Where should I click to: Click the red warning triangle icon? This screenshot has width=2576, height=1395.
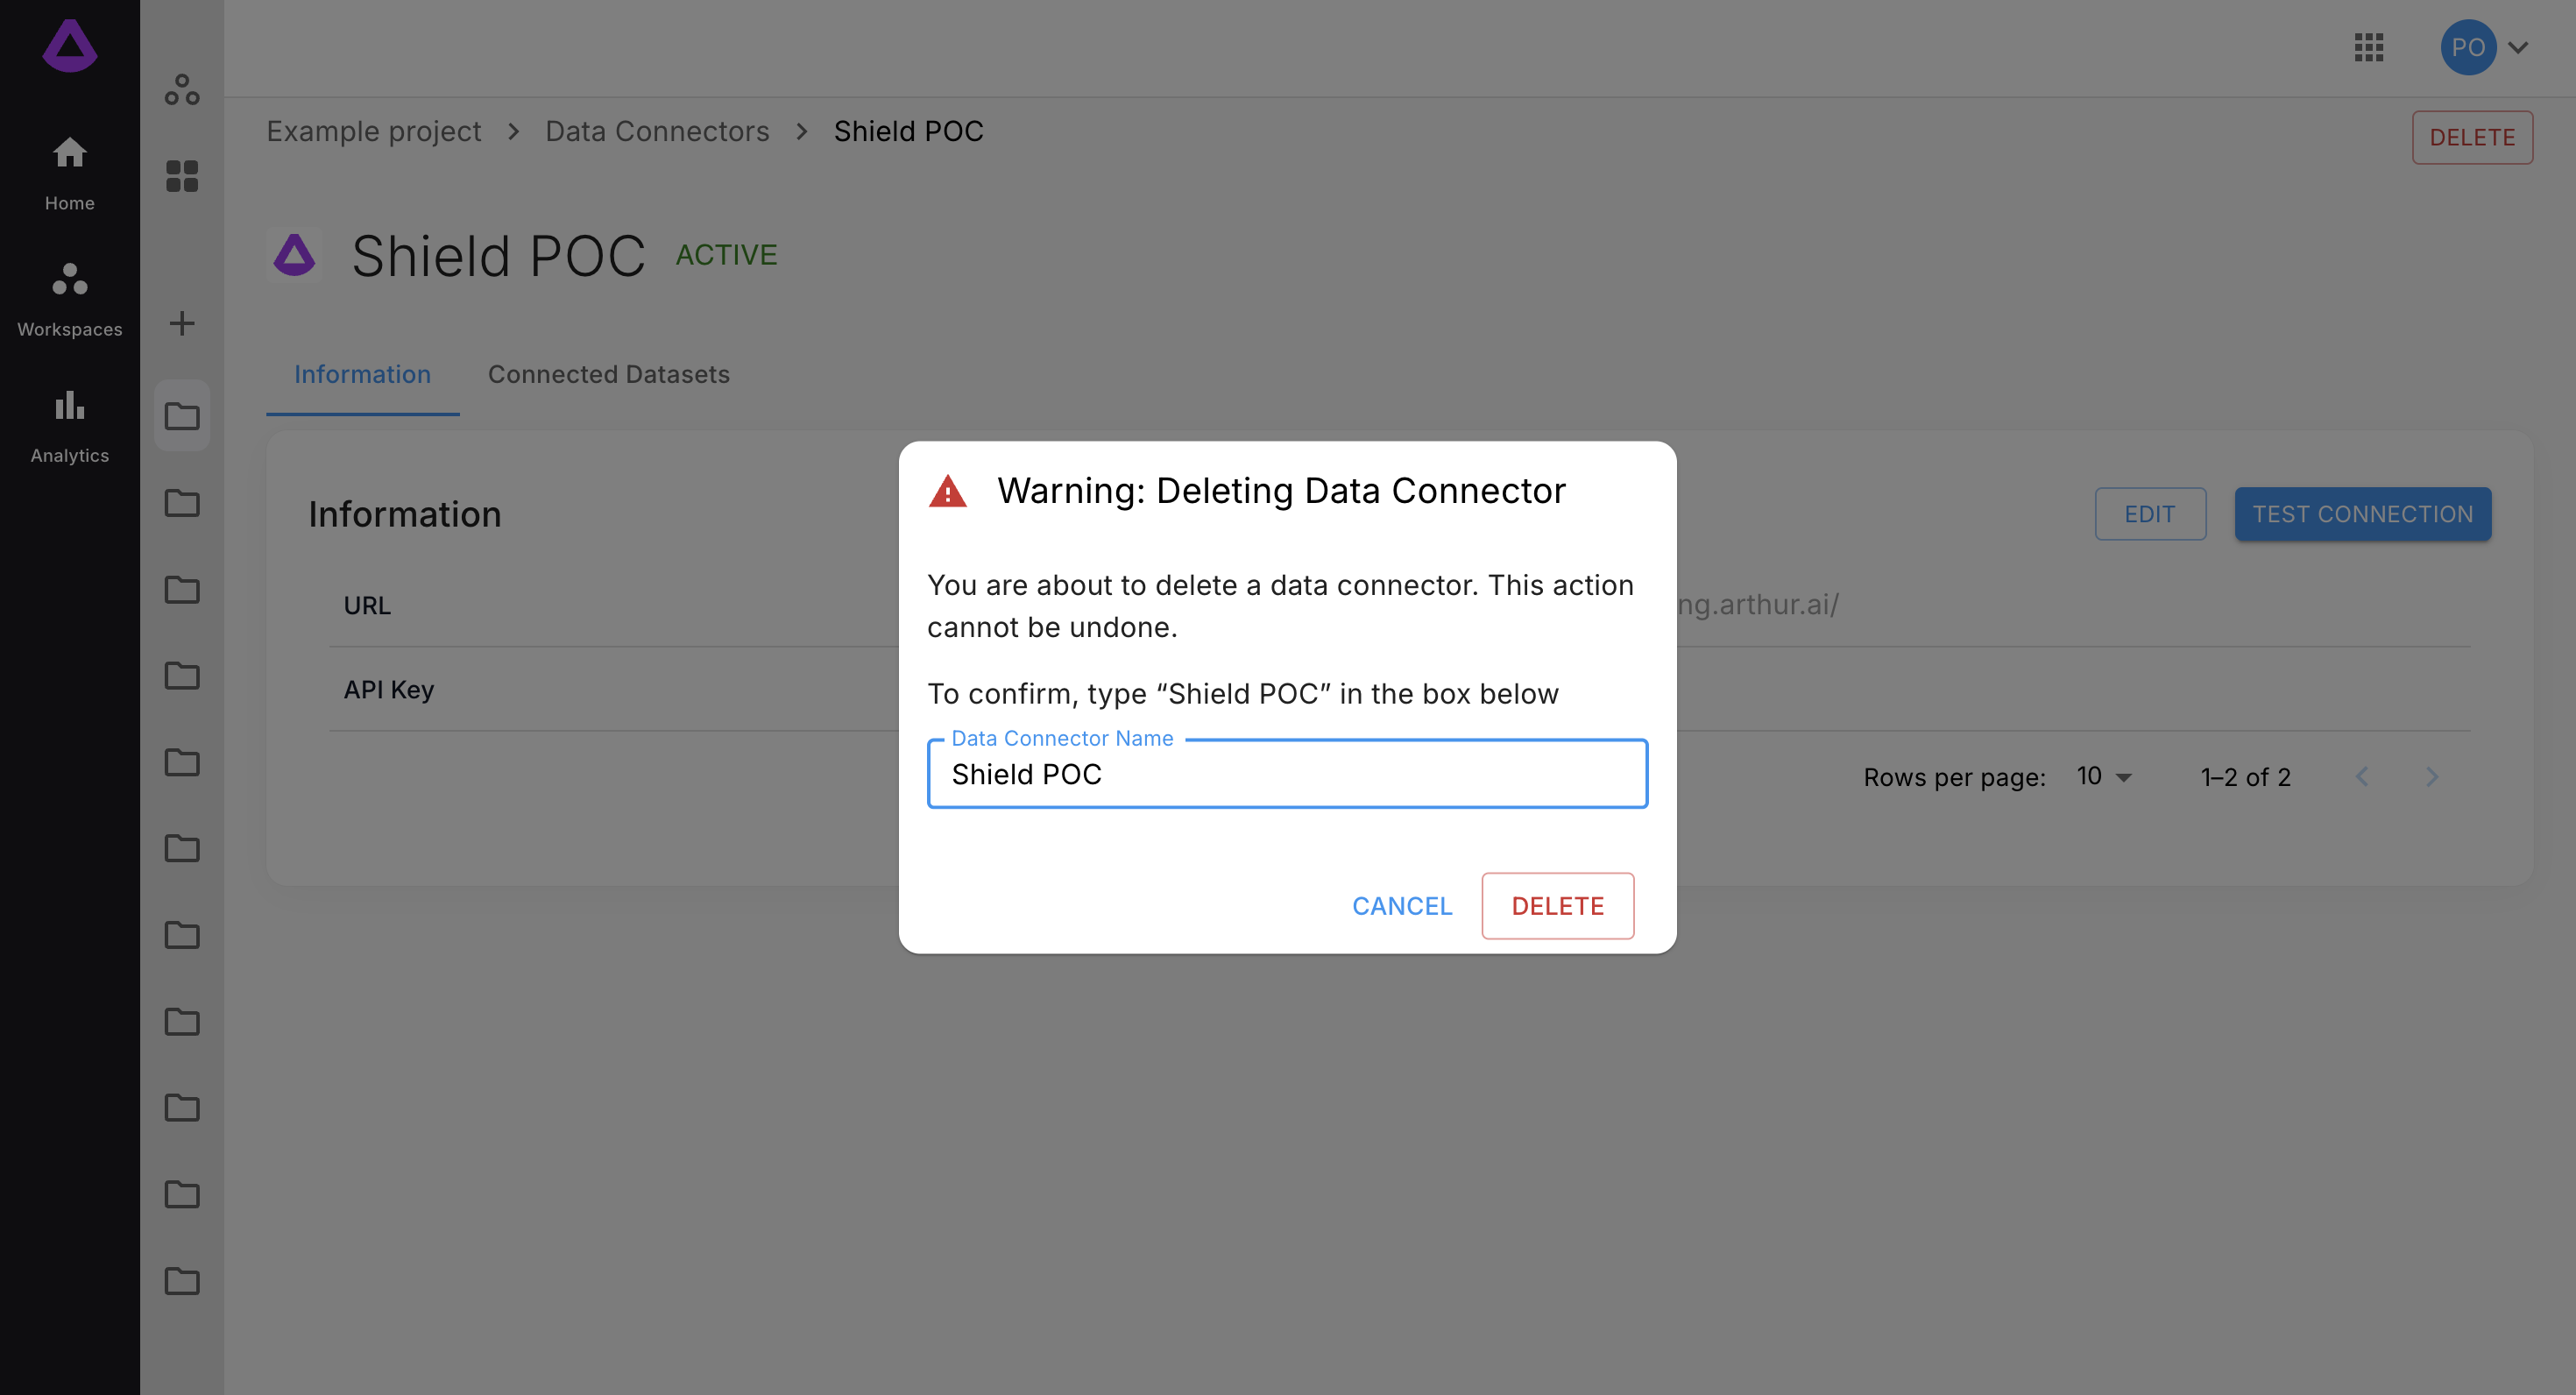point(948,492)
